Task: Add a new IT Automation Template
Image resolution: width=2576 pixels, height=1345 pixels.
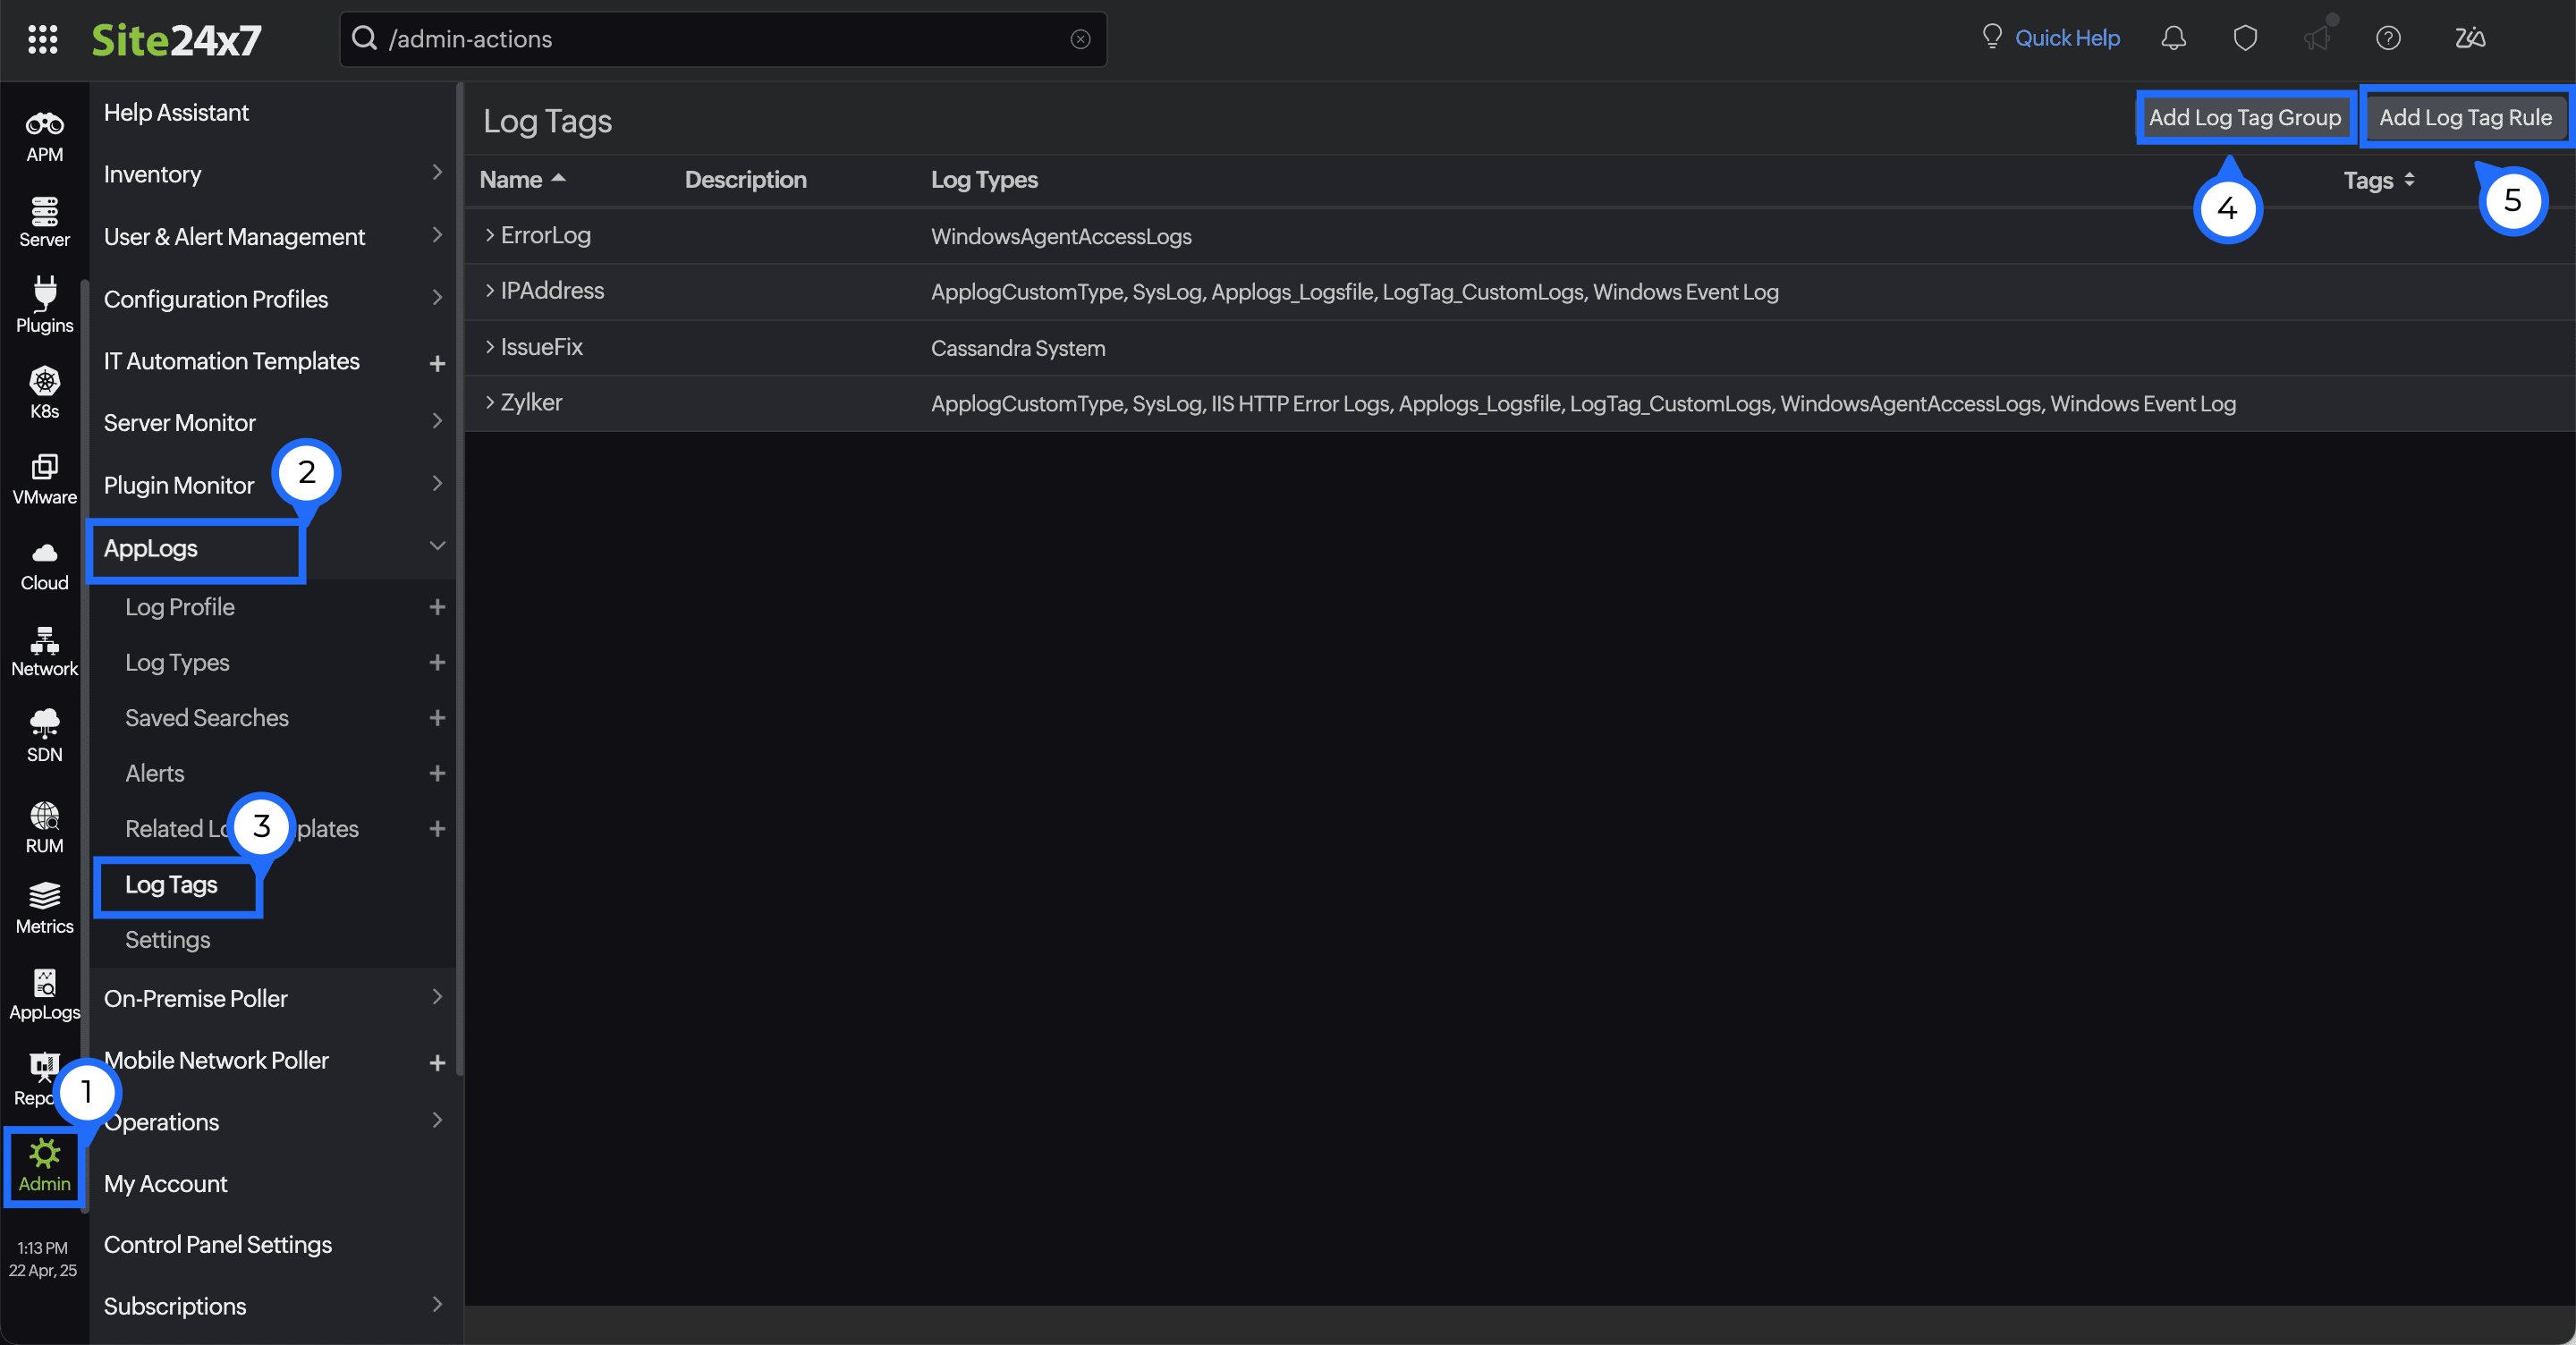Action: pyautogui.click(x=437, y=362)
